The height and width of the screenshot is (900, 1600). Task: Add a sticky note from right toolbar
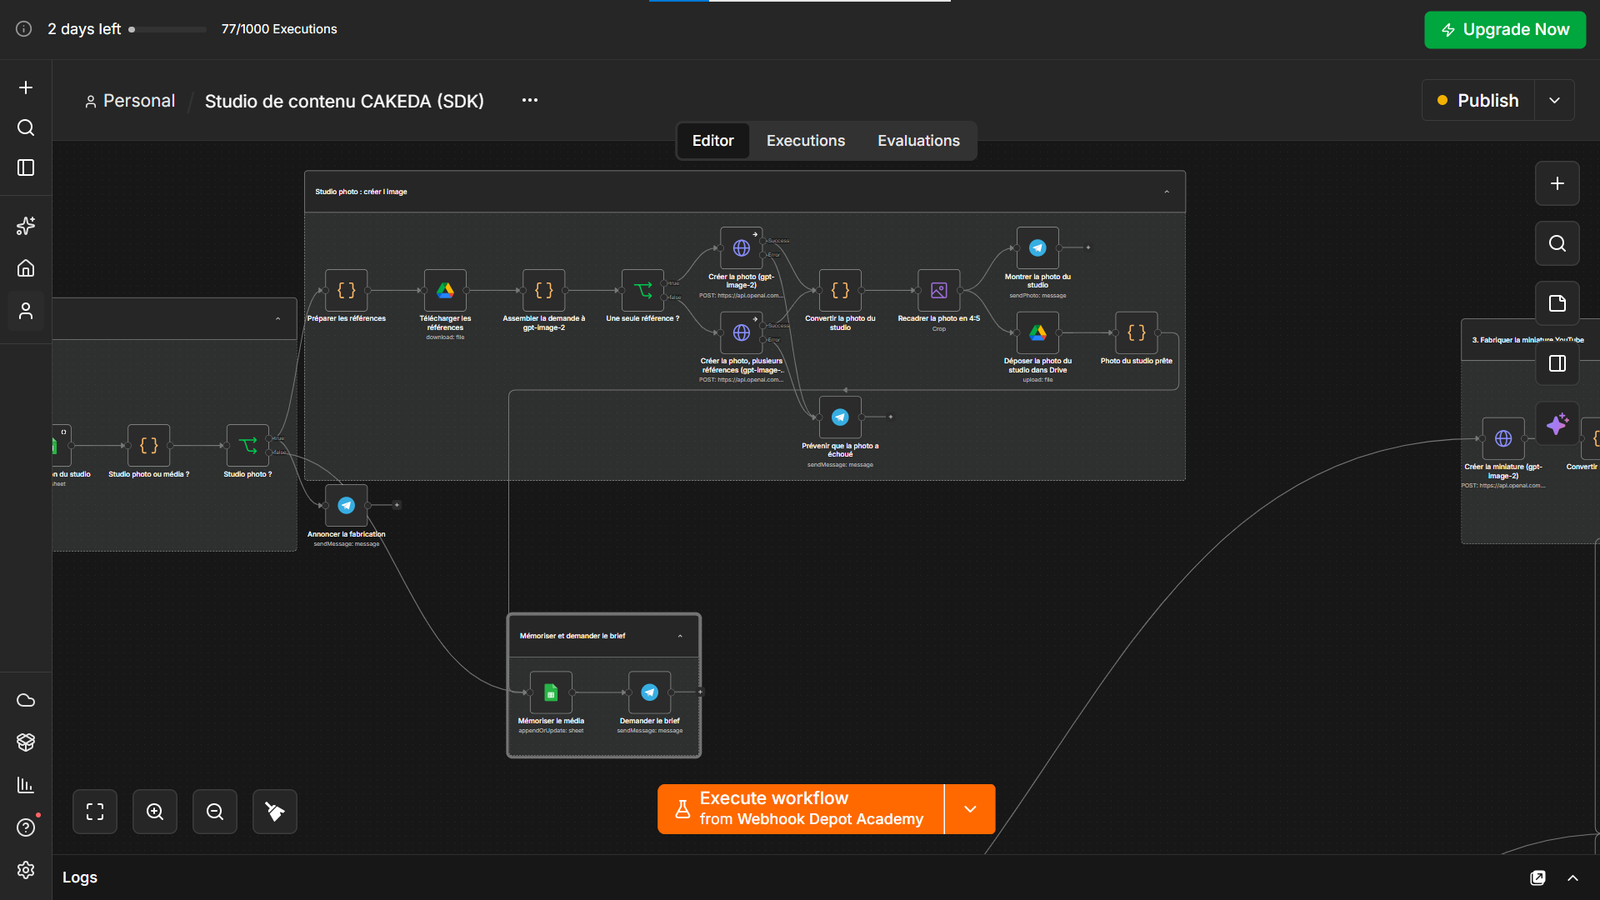point(1557,303)
